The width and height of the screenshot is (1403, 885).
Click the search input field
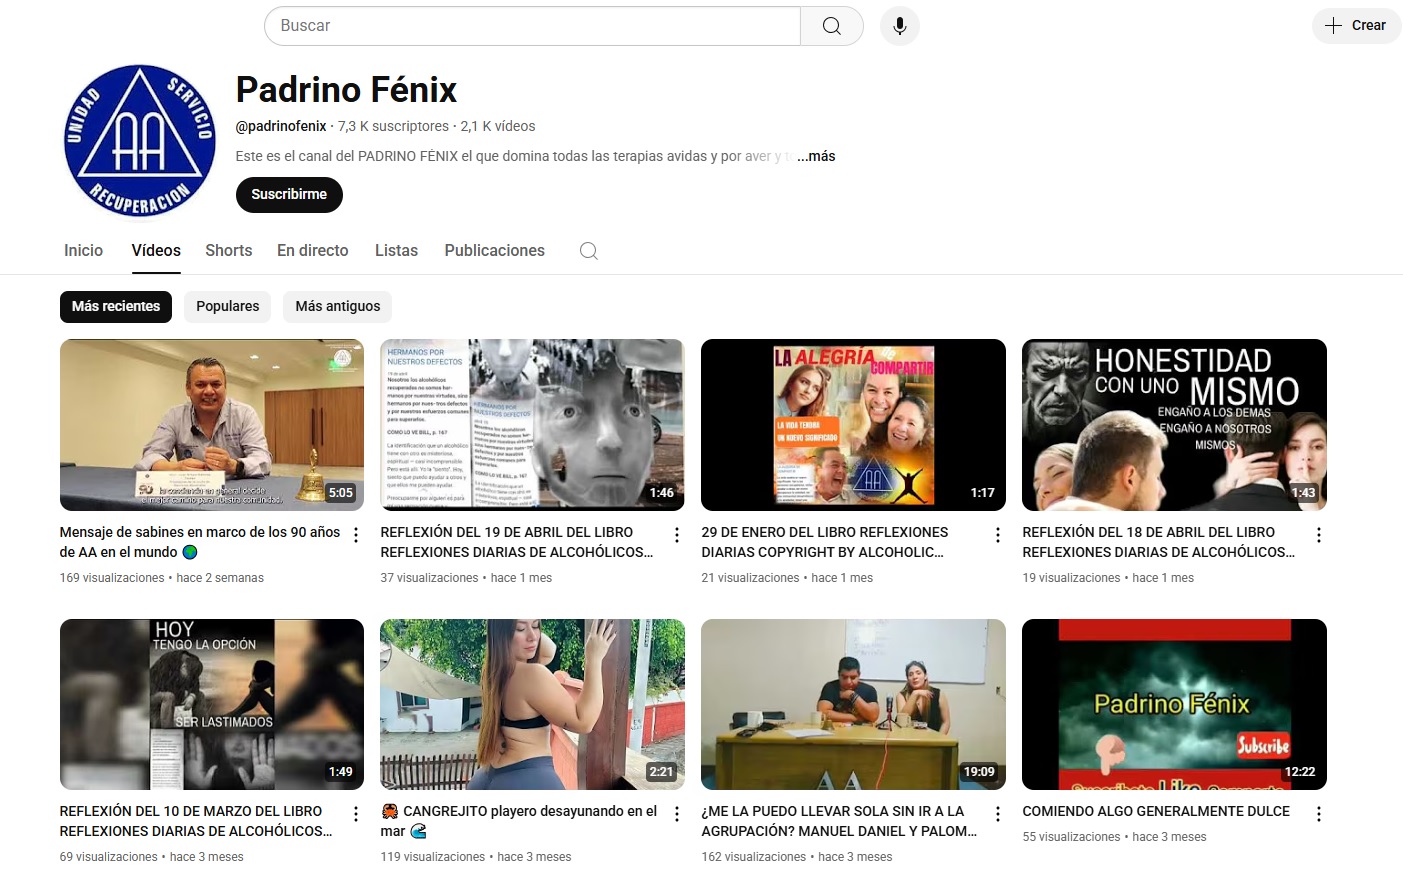click(x=530, y=25)
